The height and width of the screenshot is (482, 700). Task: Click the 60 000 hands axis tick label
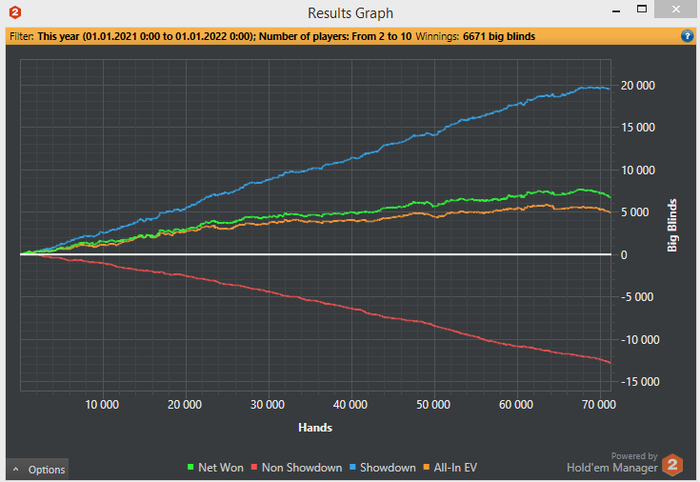tap(516, 405)
